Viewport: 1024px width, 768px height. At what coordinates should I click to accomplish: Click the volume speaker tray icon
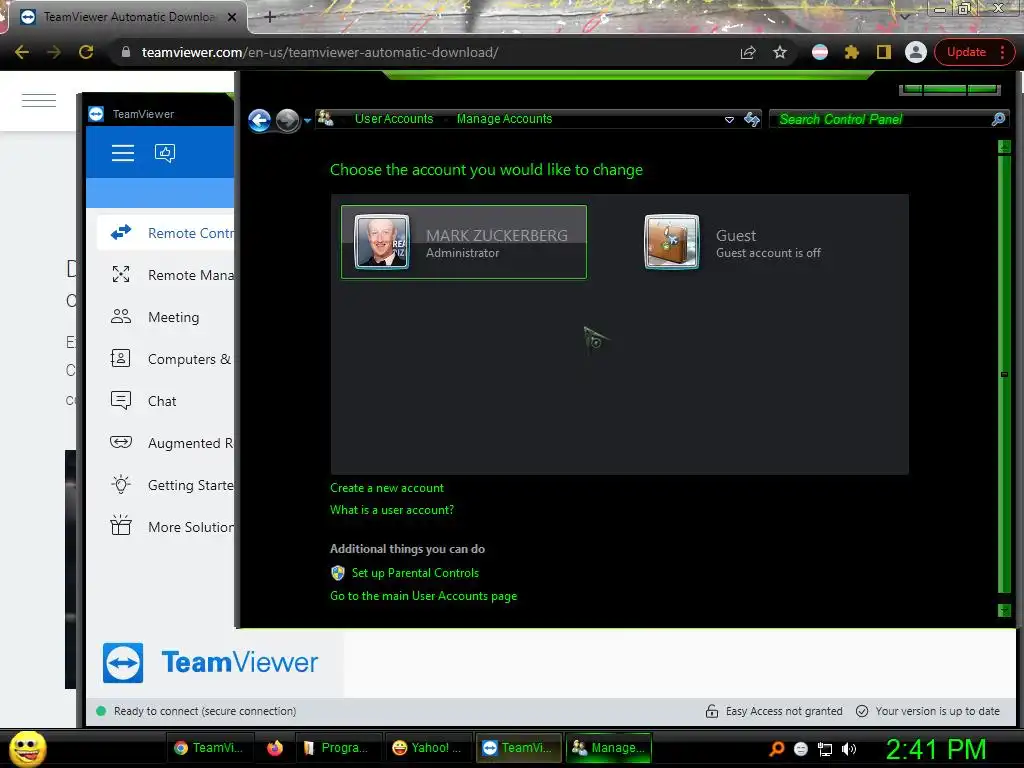[849, 749]
